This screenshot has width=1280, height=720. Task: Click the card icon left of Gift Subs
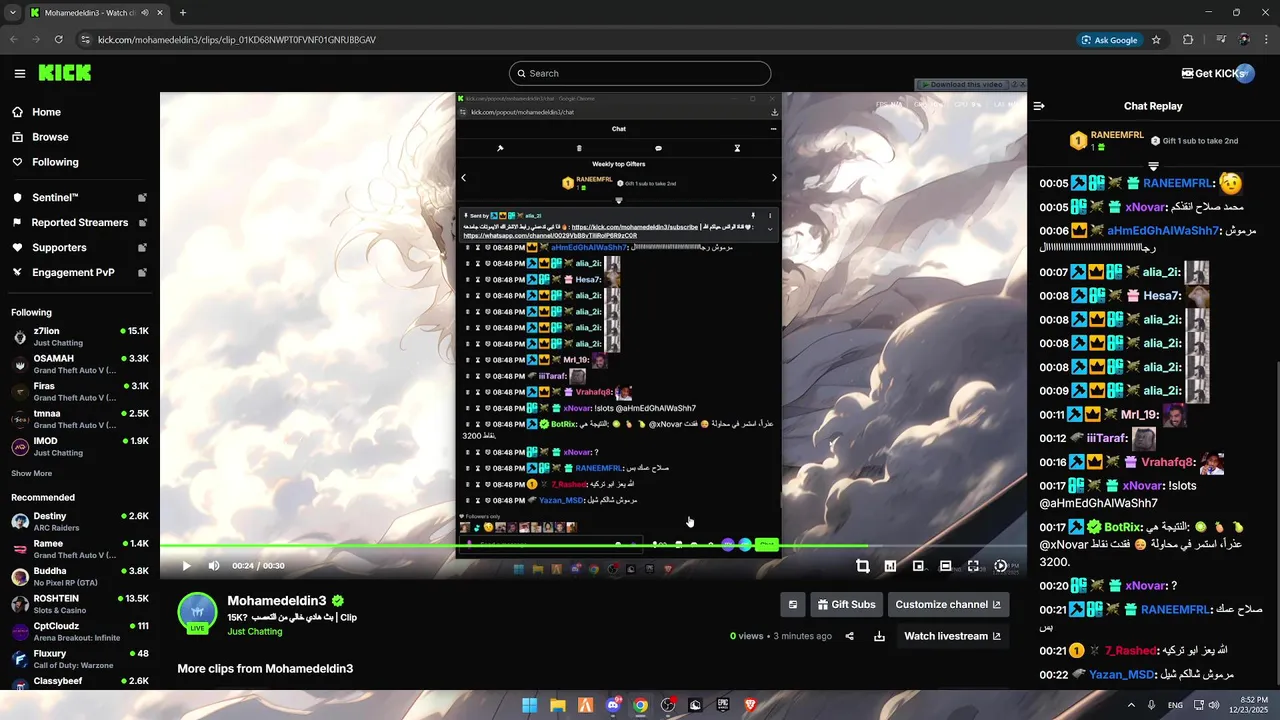(793, 604)
